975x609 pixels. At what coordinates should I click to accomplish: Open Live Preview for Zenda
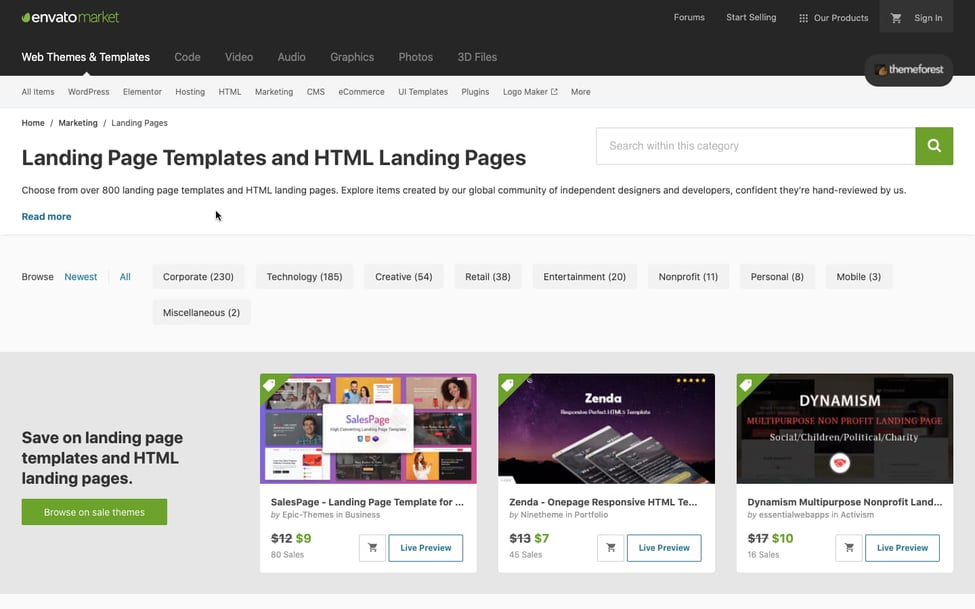point(664,548)
